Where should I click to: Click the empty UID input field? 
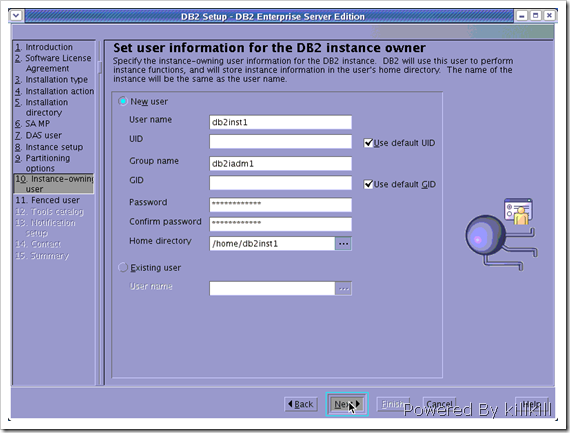281,141
